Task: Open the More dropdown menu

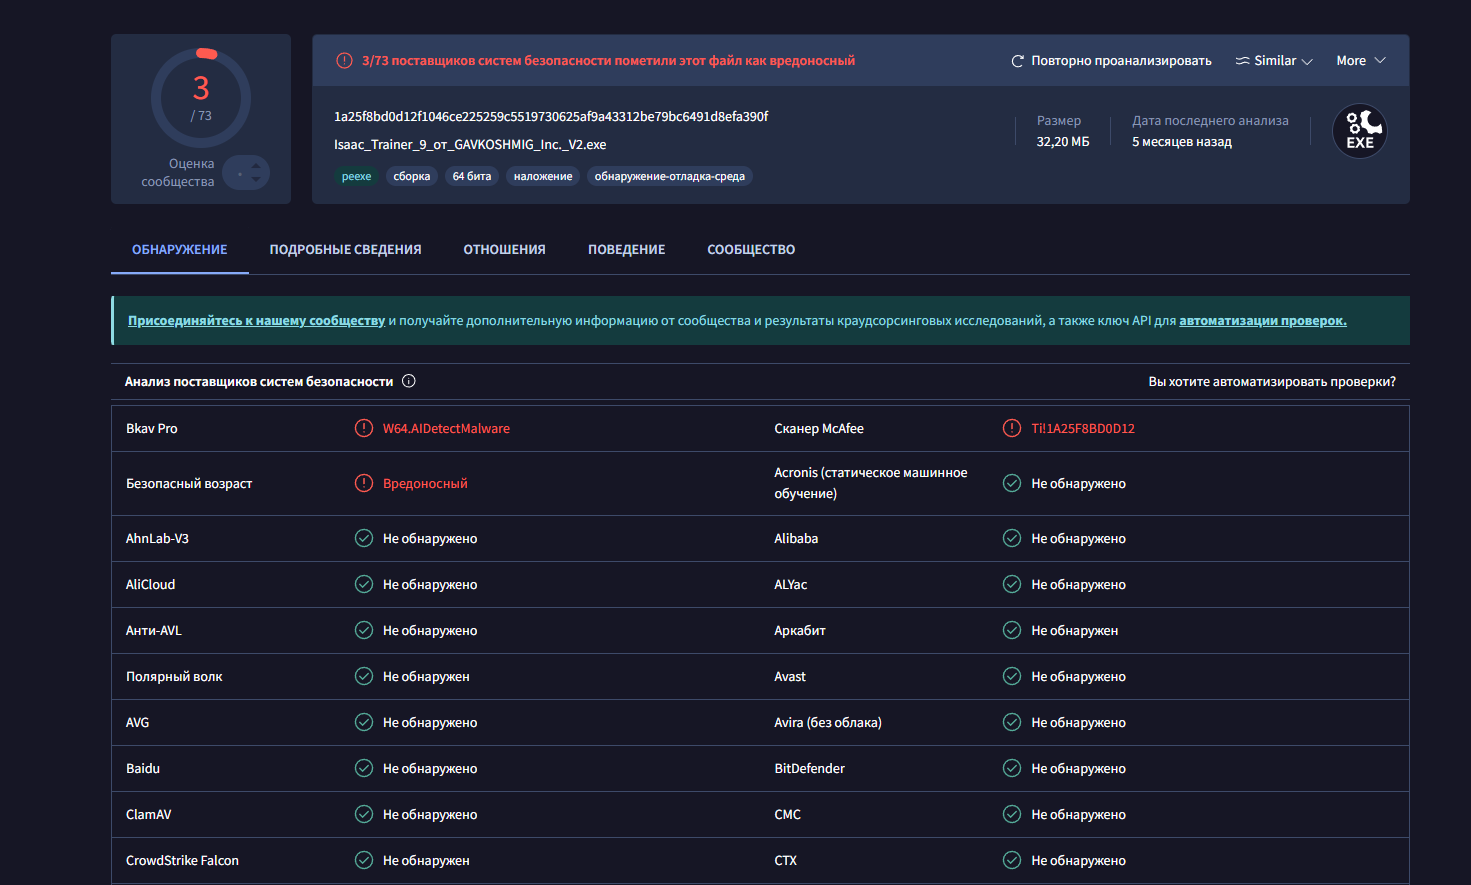Action: 1360,61
